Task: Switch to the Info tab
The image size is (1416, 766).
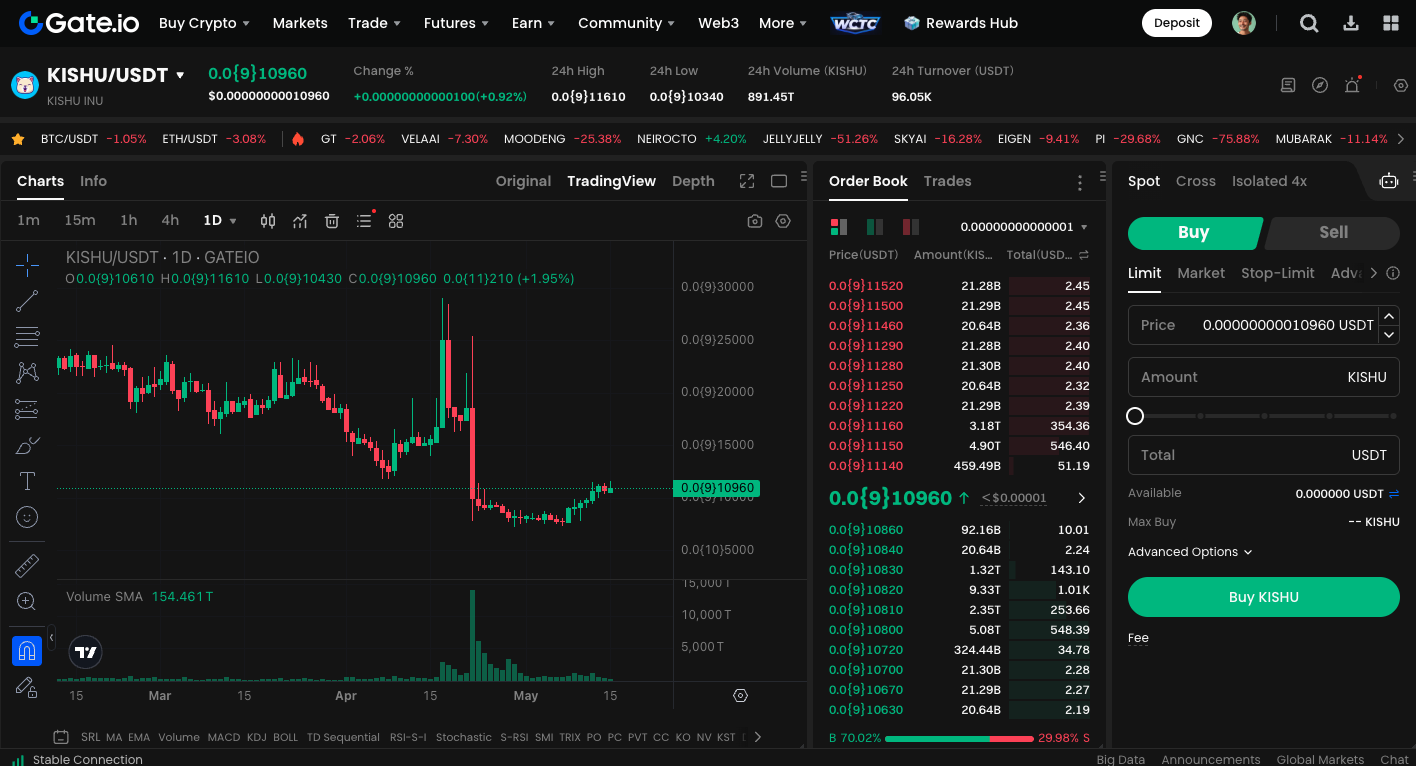Action: [x=94, y=181]
